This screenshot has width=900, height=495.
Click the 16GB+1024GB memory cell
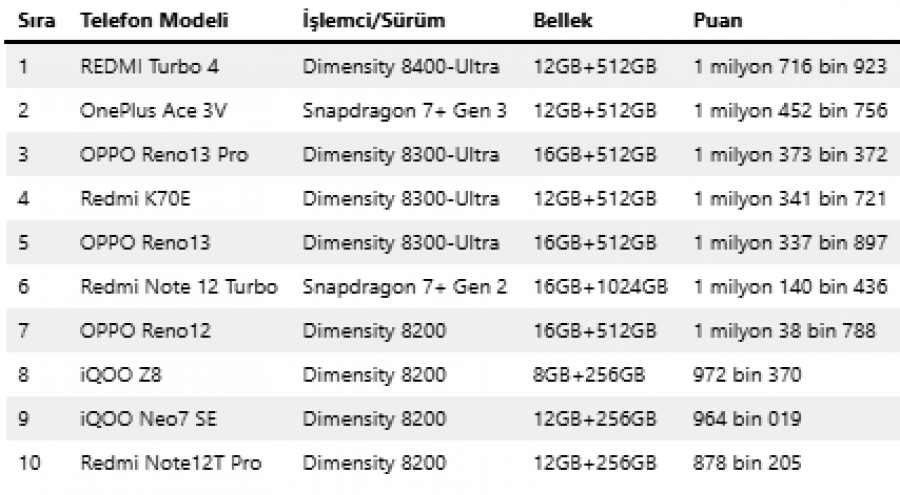click(x=600, y=287)
